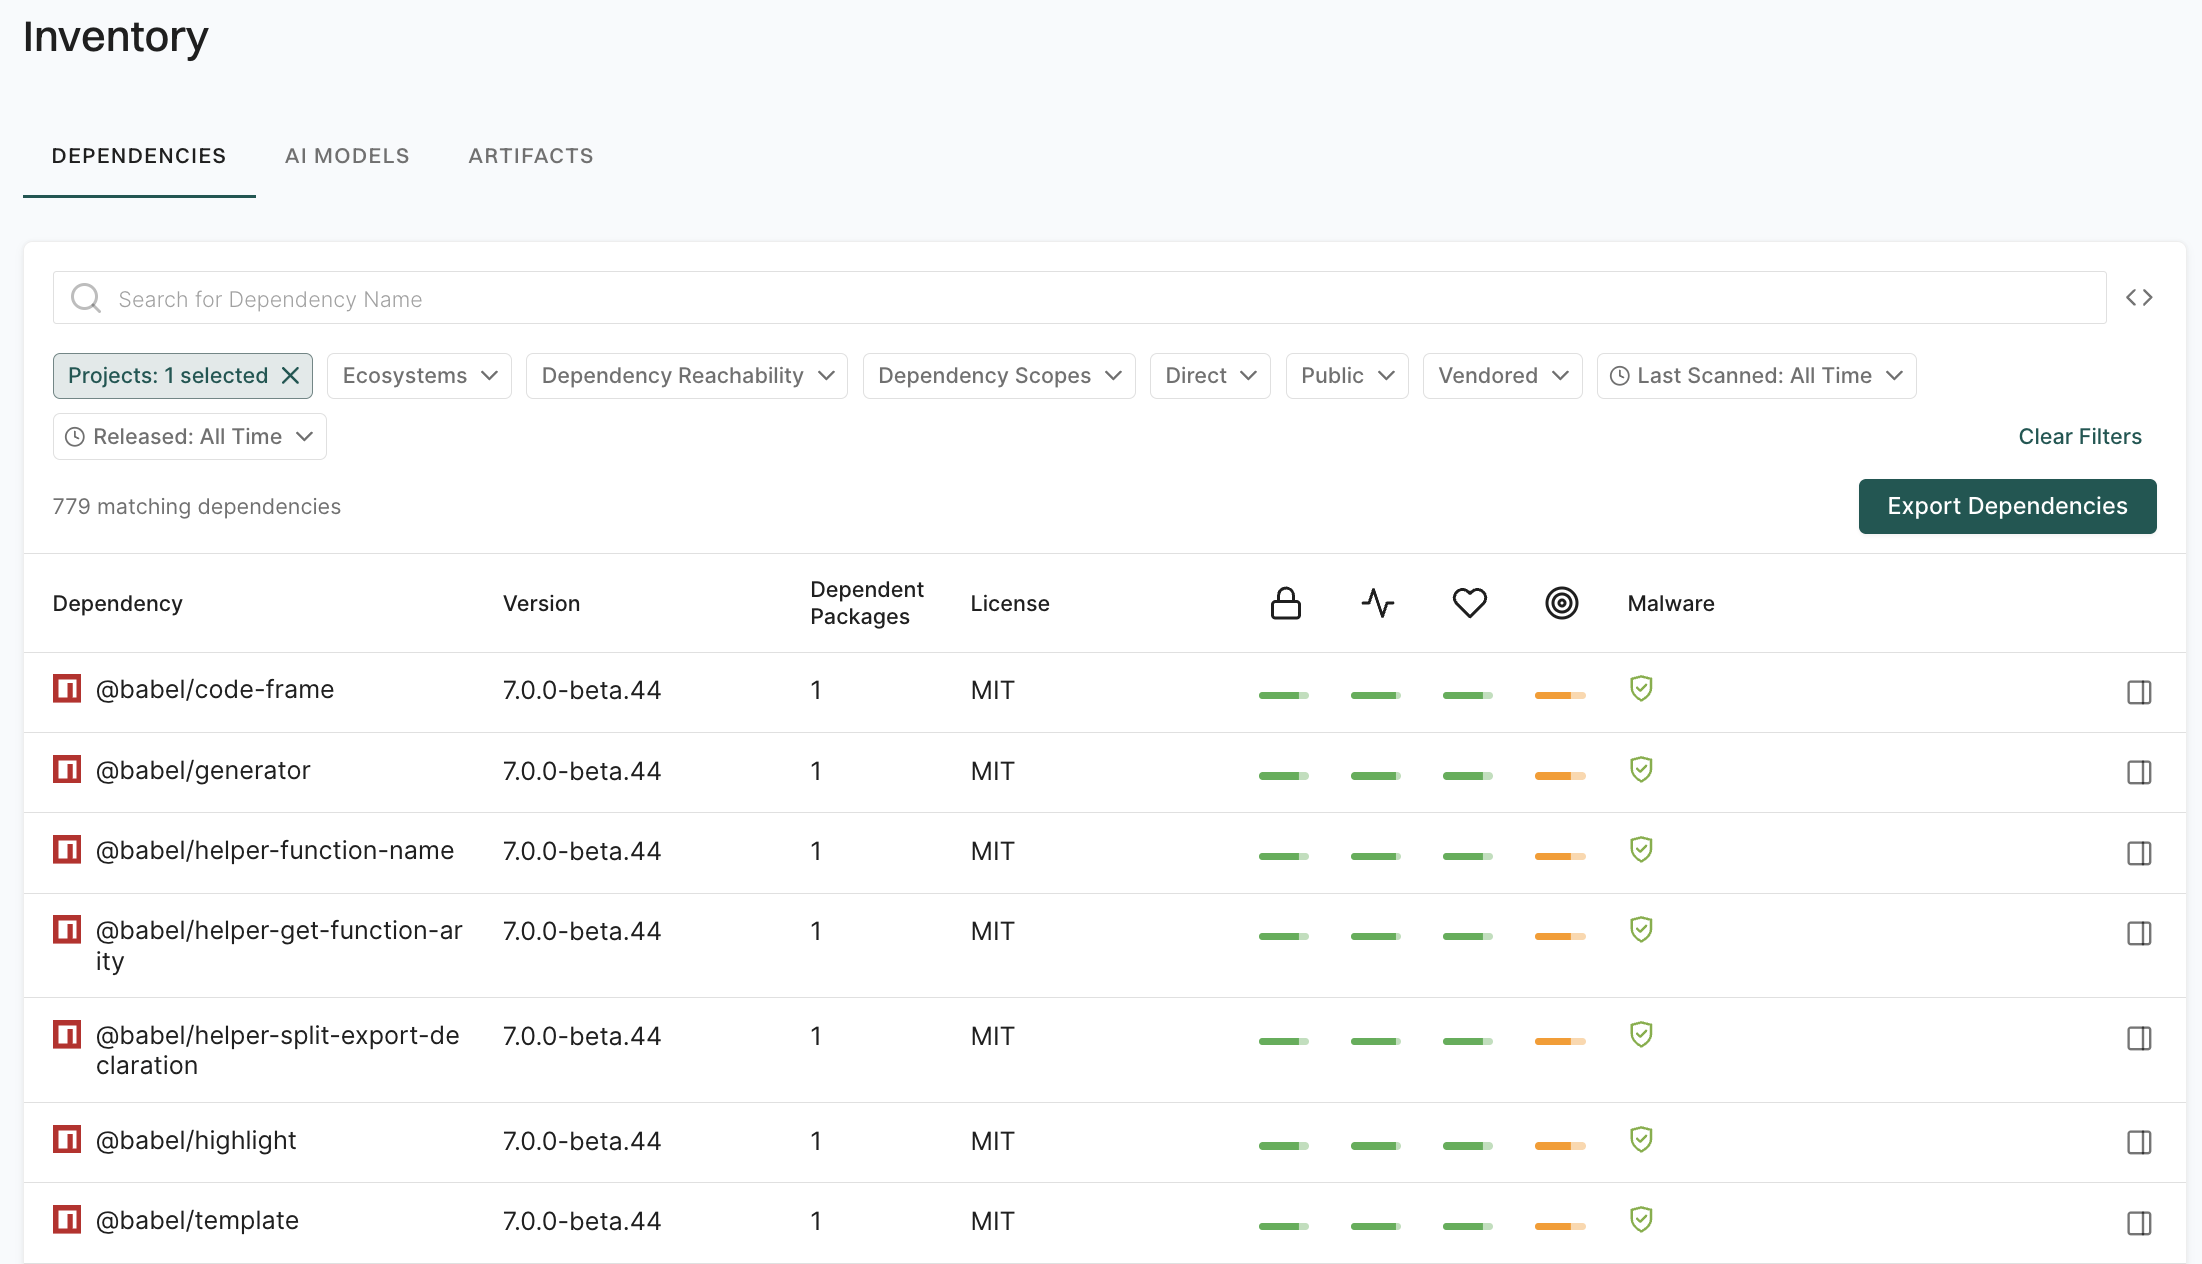
Task: Click the Clear Filters link
Action: coord(2079,436)
